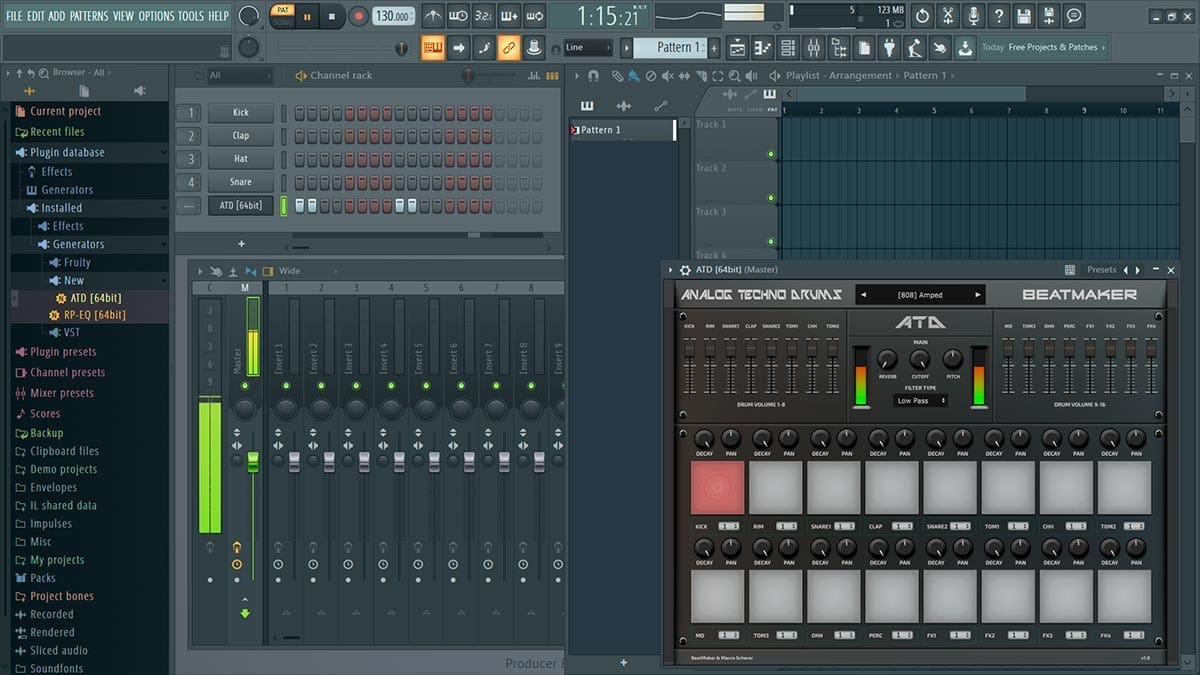Screen dimensions: 1200x675
Task: Click the ATD next preset arrow after [808] Amped
Action: 978,295
